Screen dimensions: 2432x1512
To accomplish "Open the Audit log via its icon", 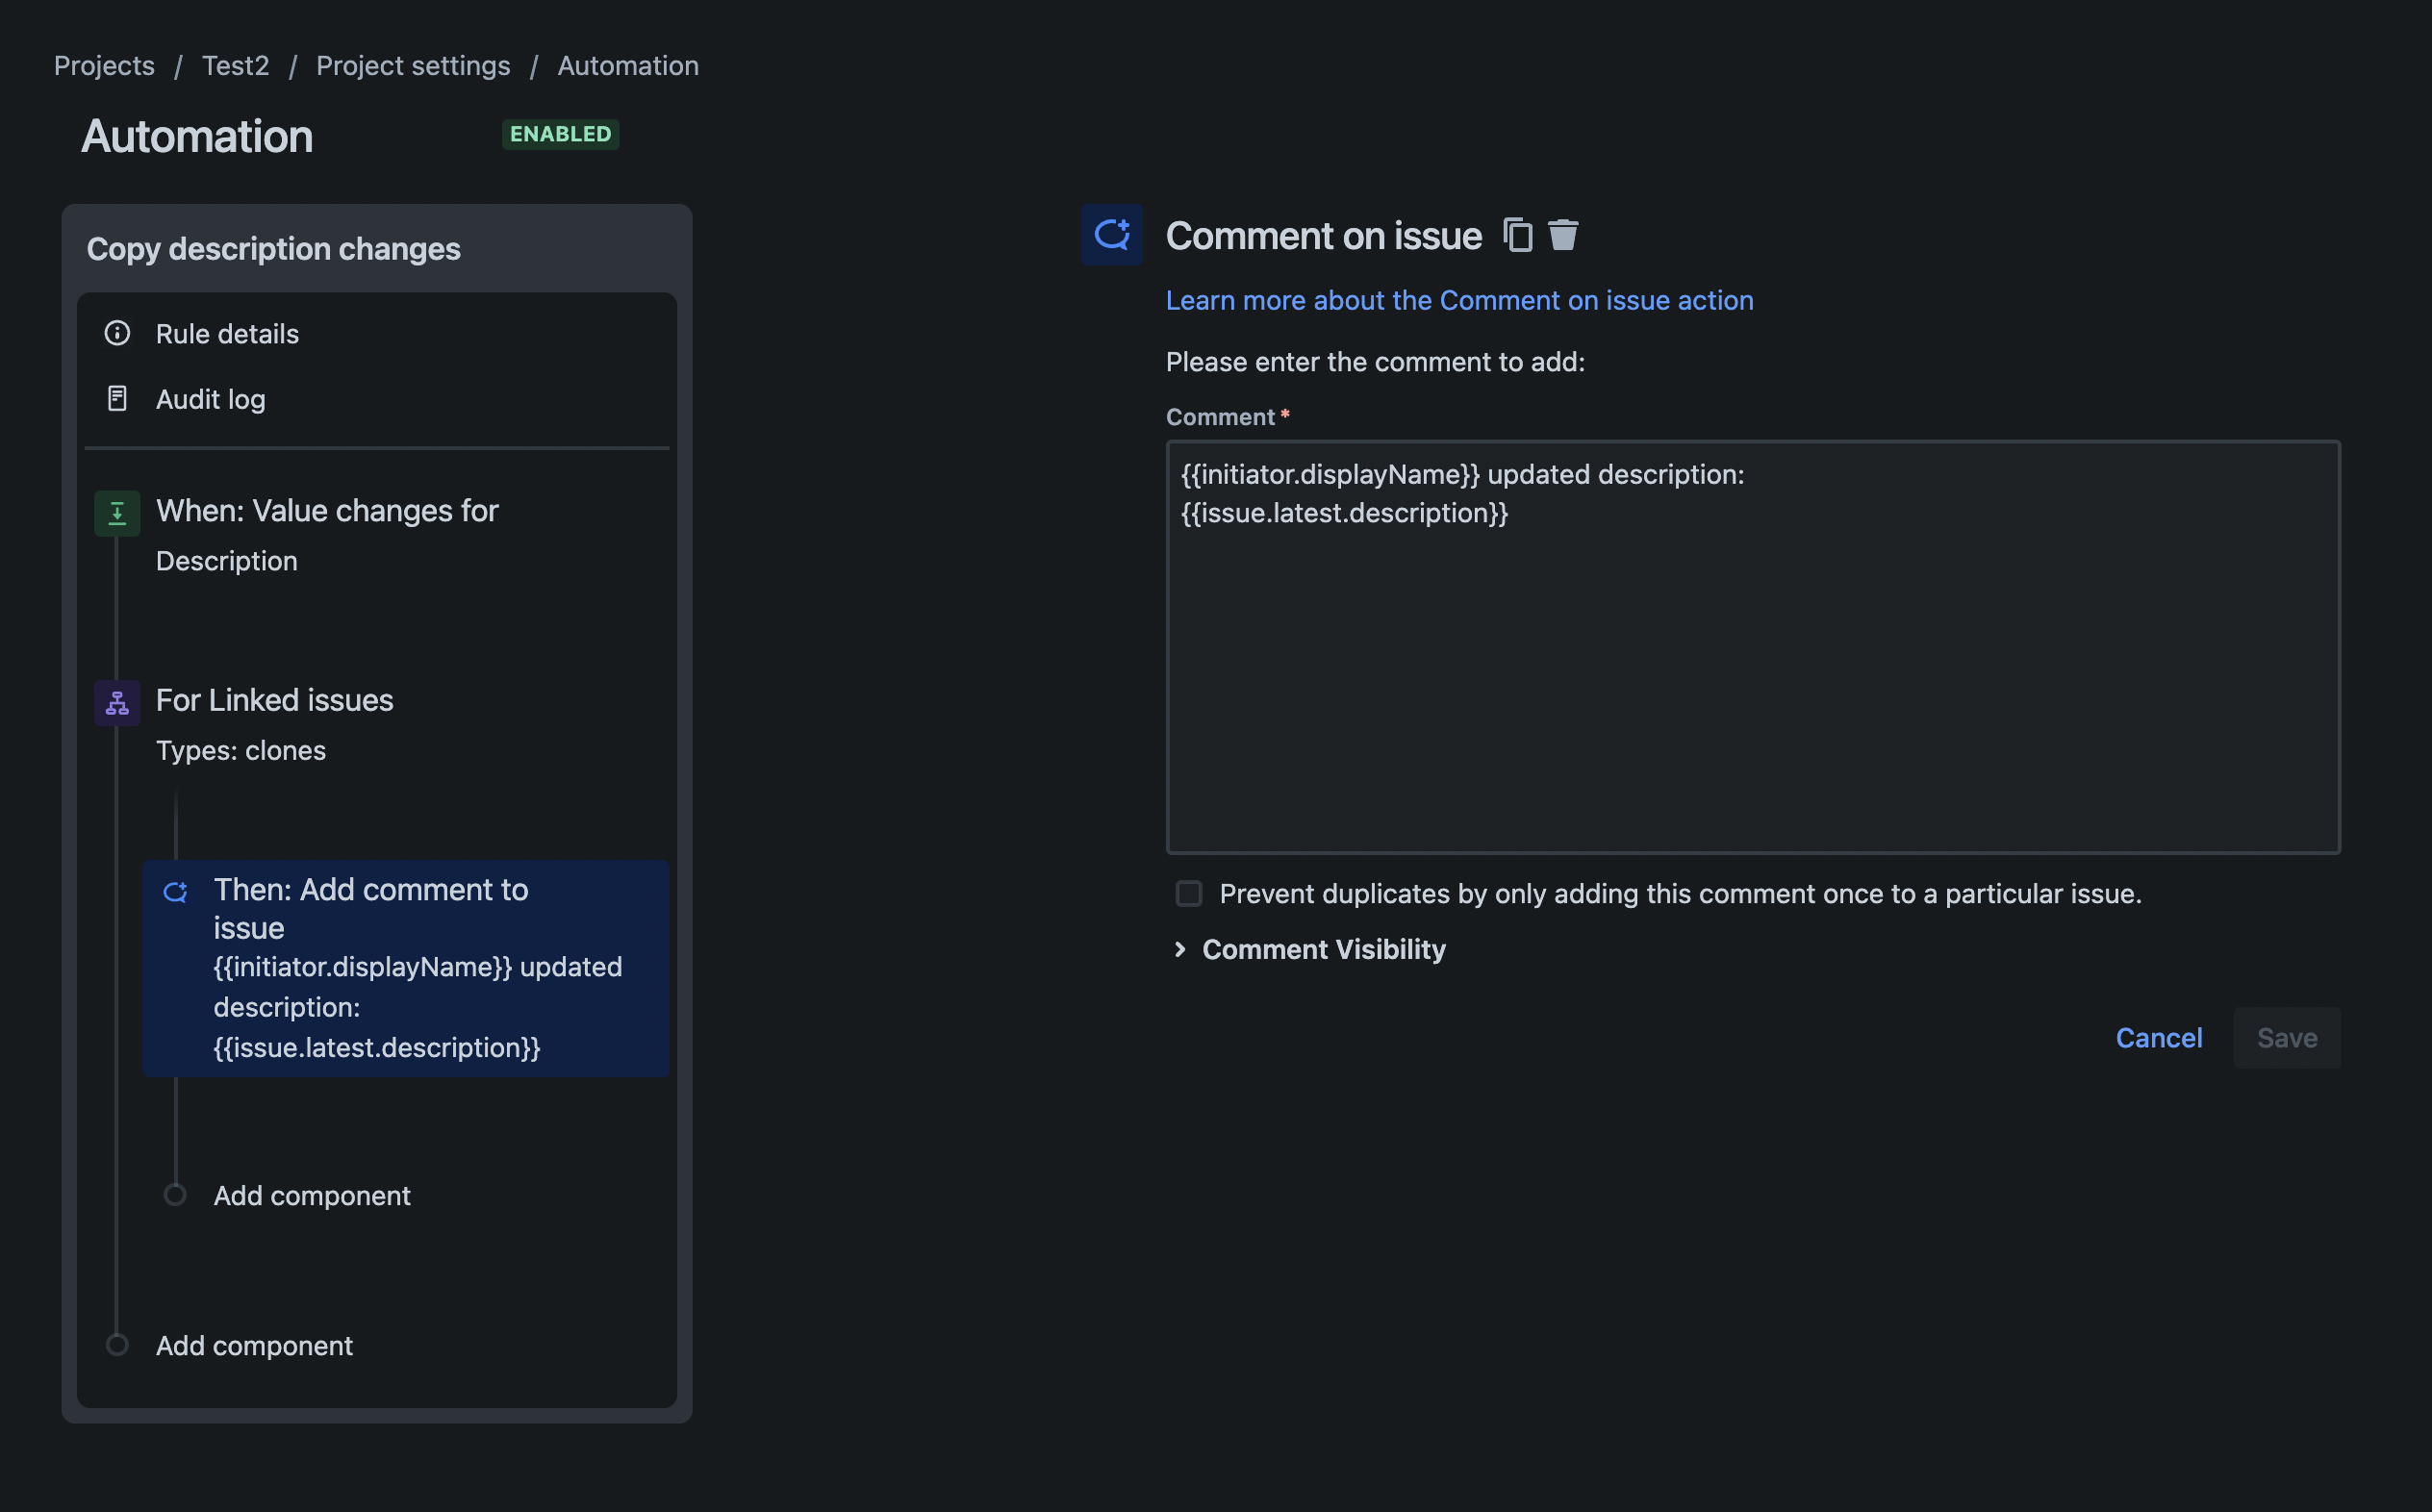I will point(117,398).
